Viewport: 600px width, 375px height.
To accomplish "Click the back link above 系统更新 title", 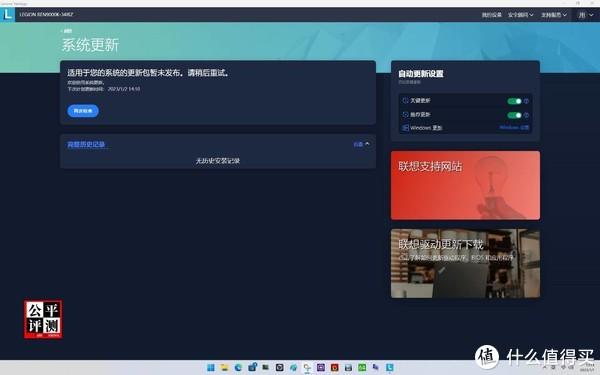I will coord(67,31).
